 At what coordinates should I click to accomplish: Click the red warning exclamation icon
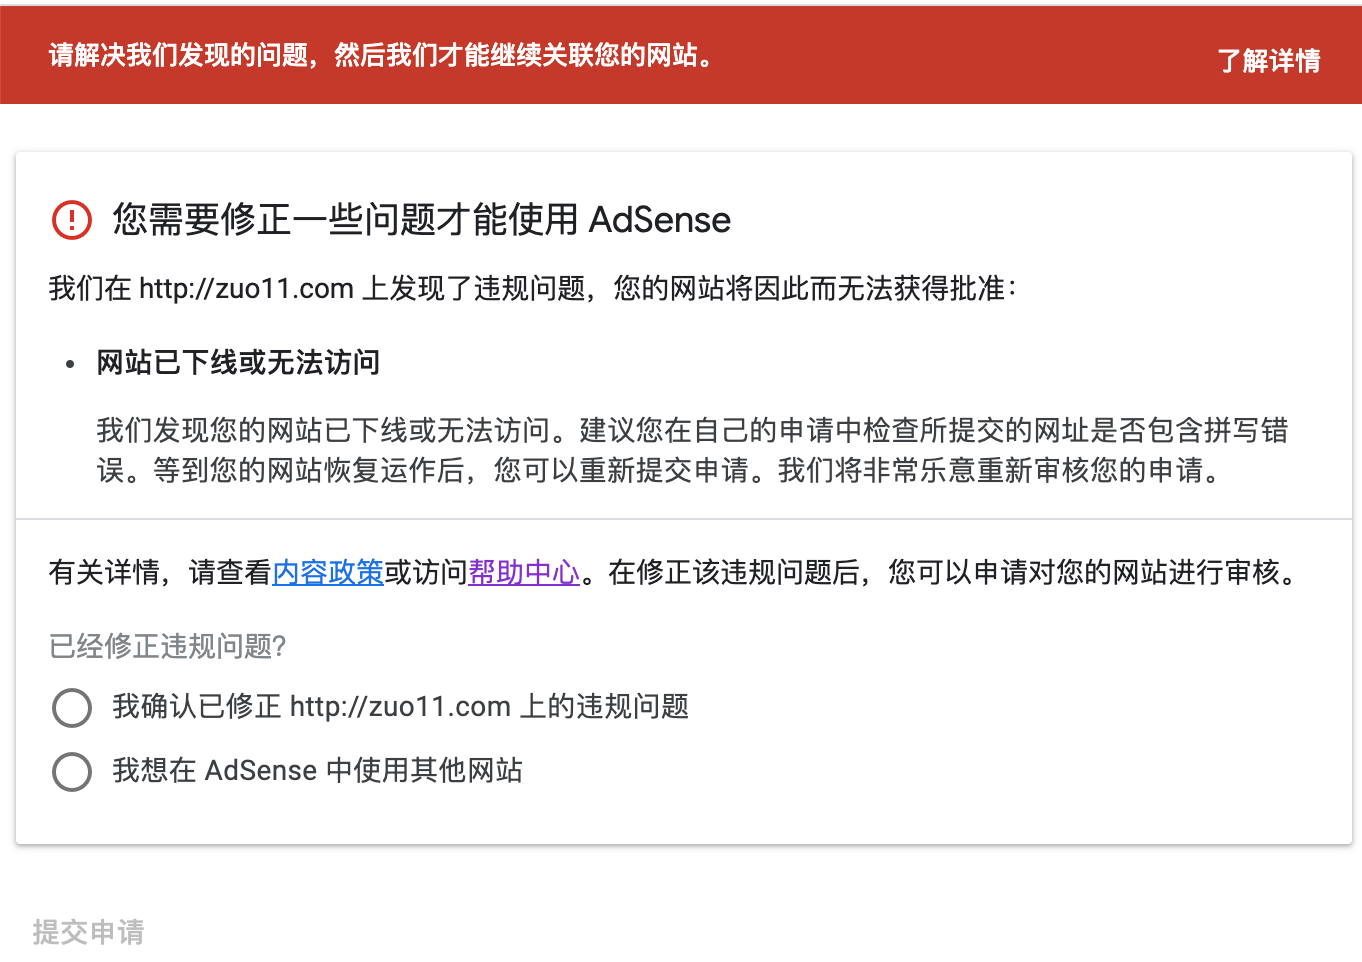(x=72, y=220)
